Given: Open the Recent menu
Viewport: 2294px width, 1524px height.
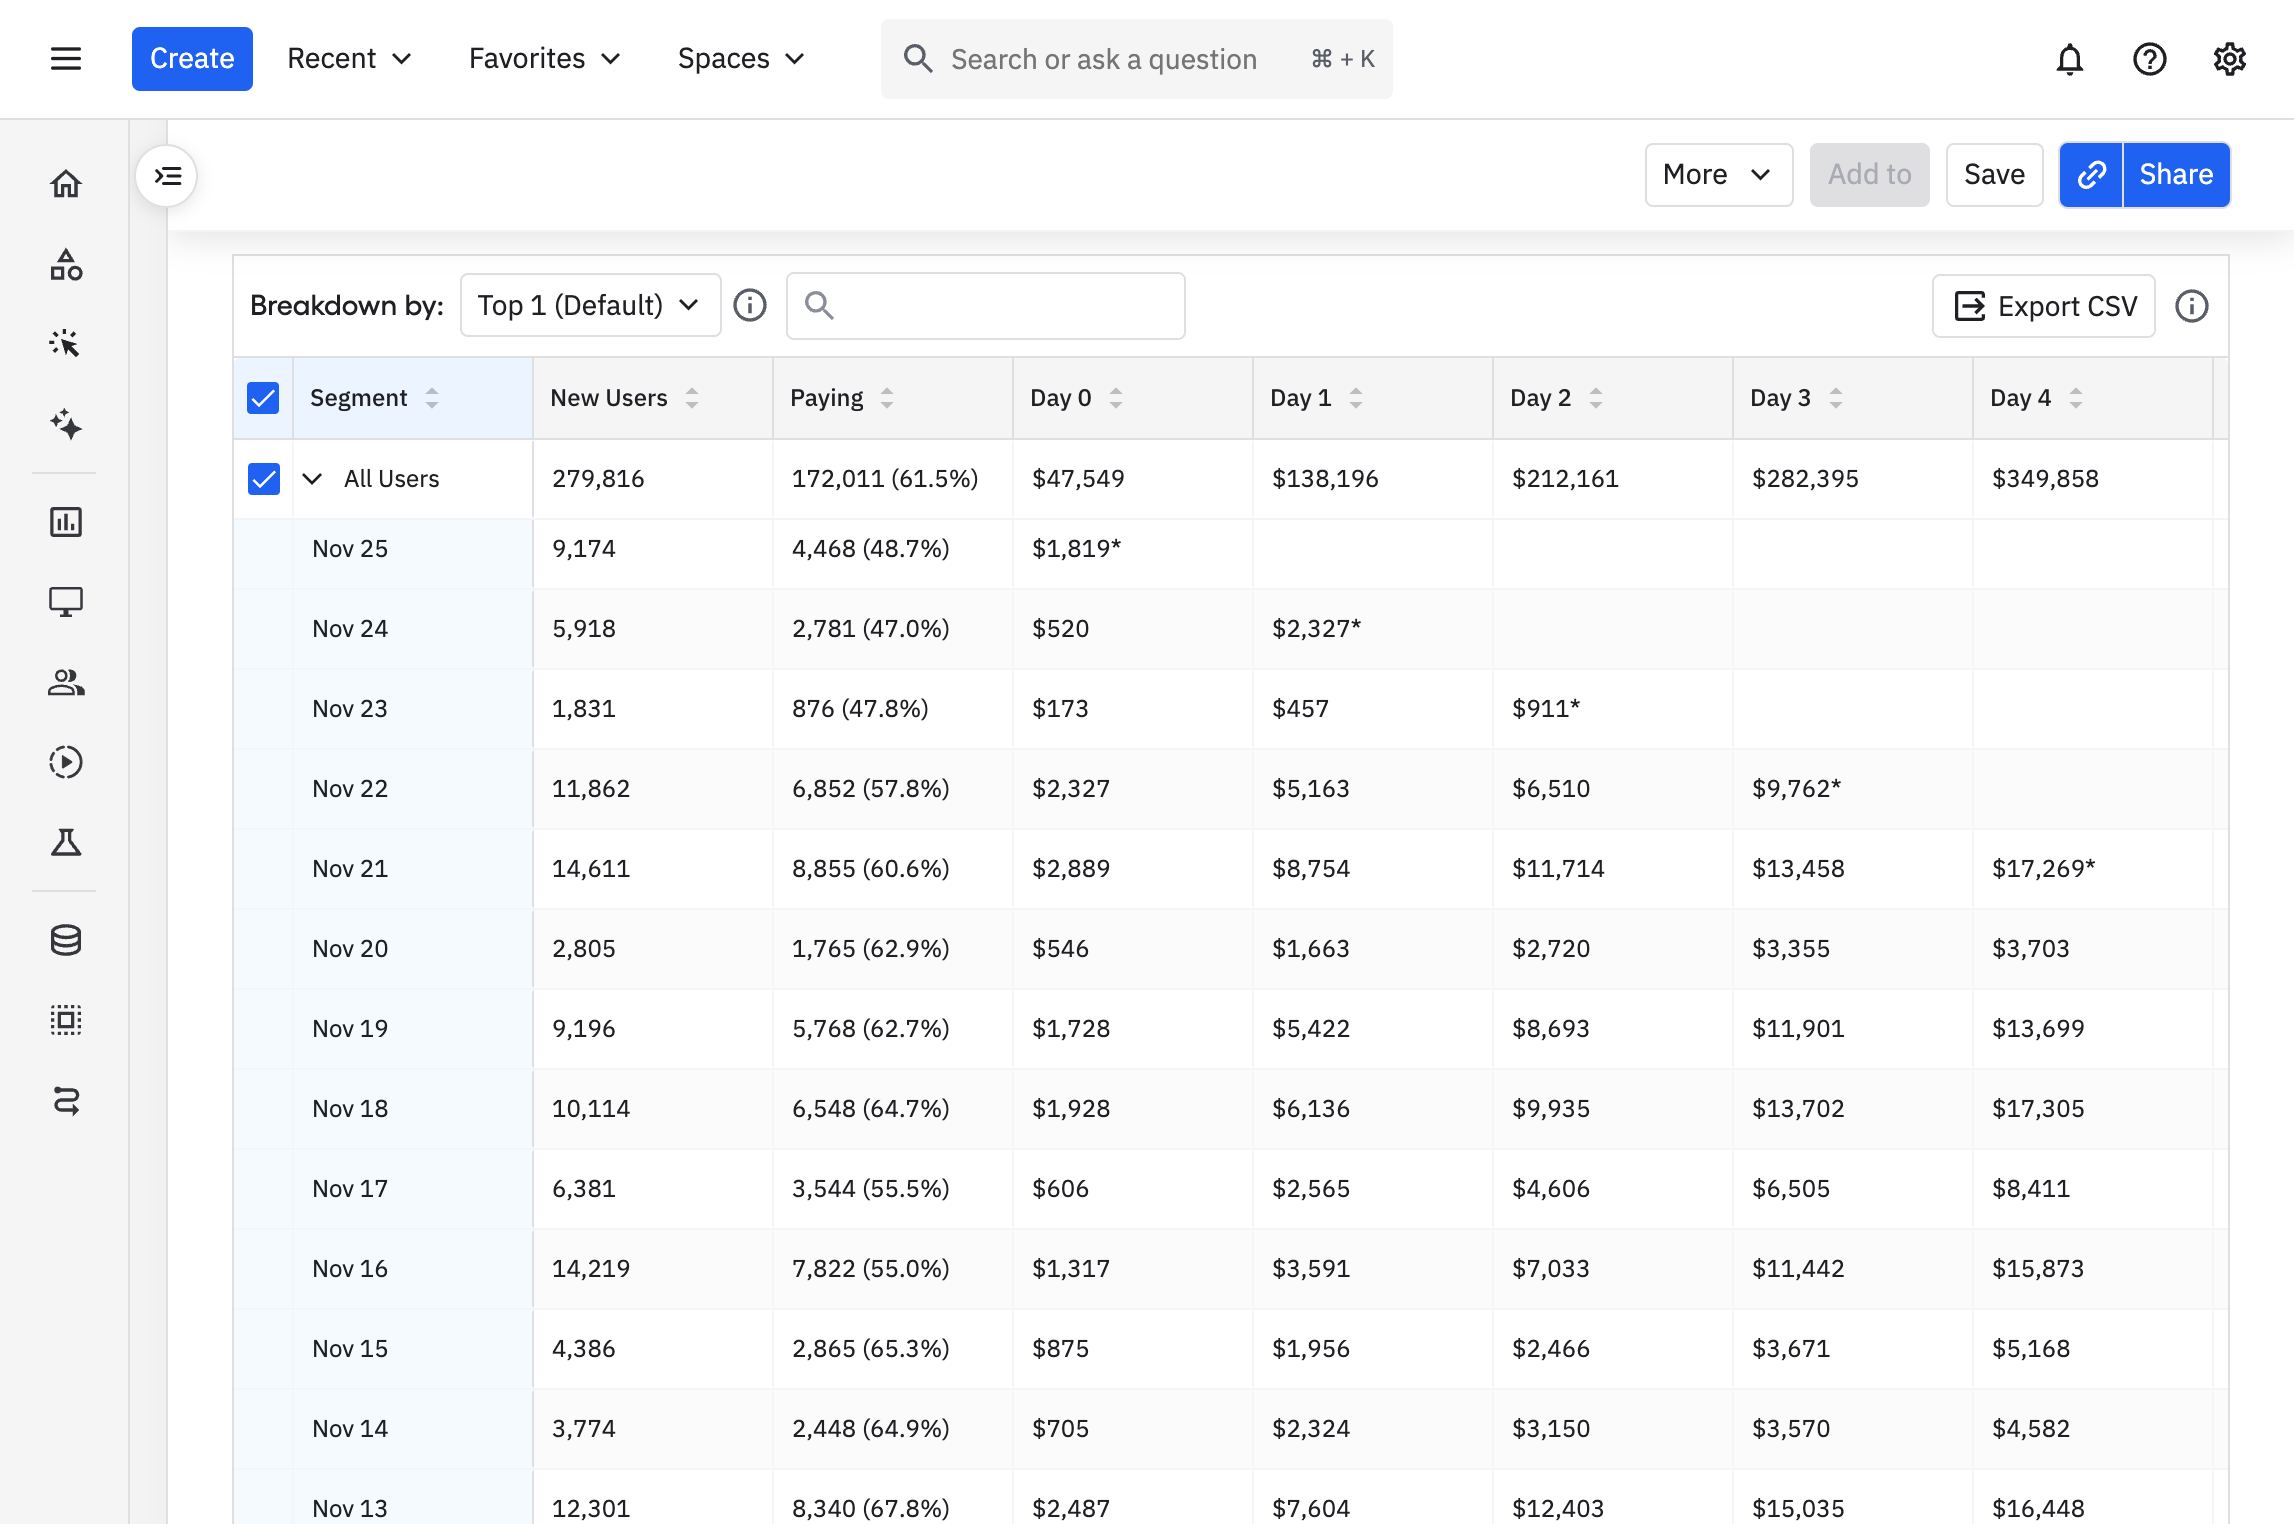Looking at the screenshot, I should pyautogui.click(x=349, y=59).
